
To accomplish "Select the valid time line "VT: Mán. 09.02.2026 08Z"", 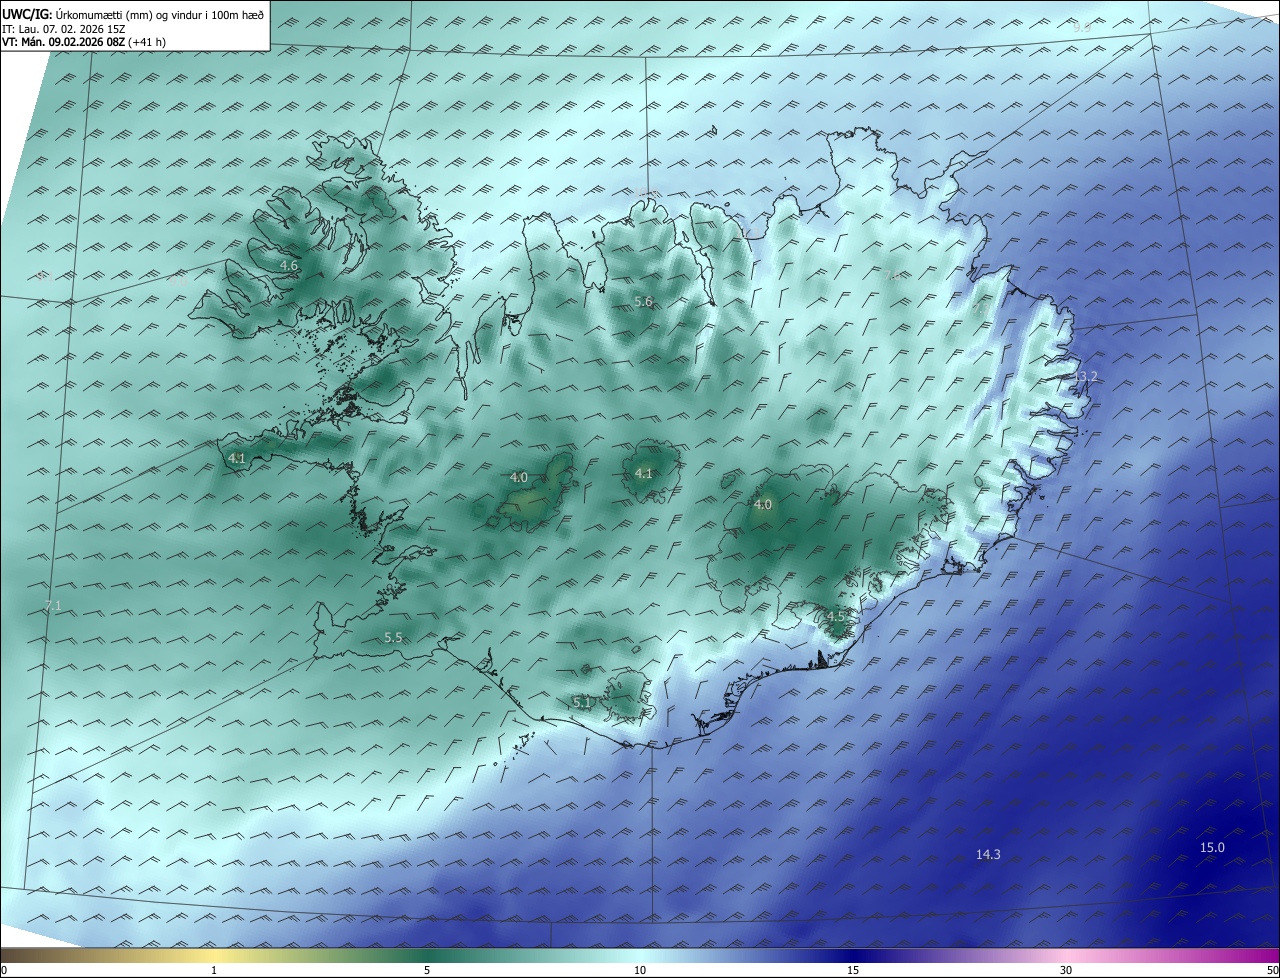I will (x=66, y=42).
